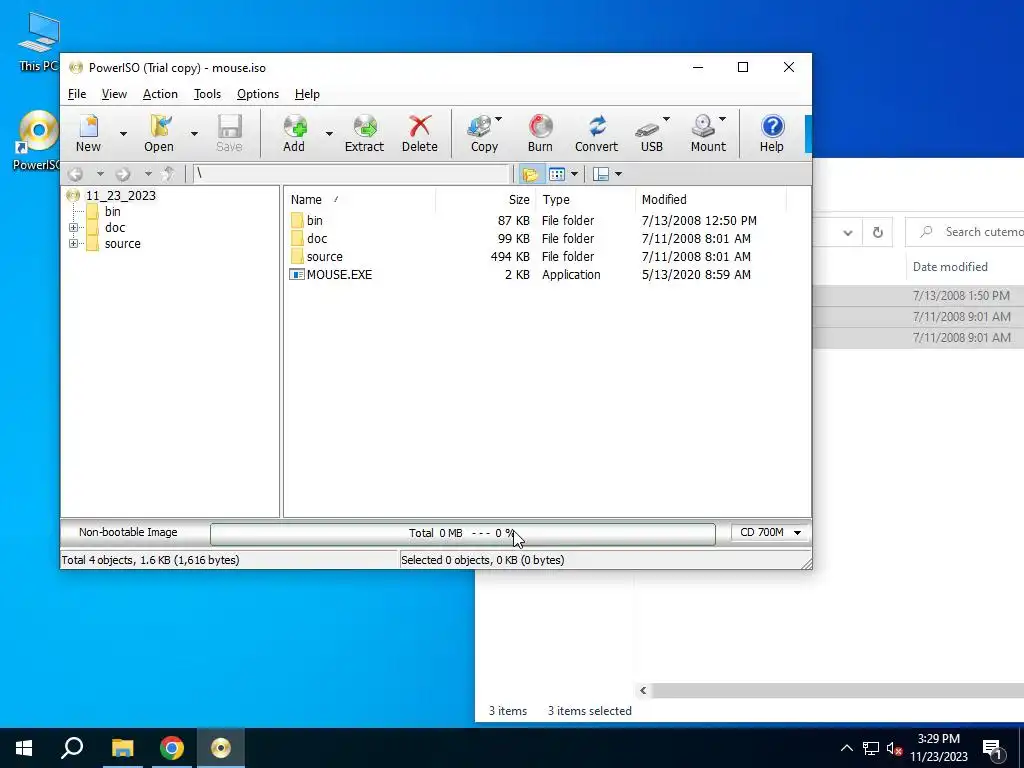Image resolution: width=1024 pixels, height=768 pixels.
Task: Open the Options menu
Action: [x=258, y=94]
